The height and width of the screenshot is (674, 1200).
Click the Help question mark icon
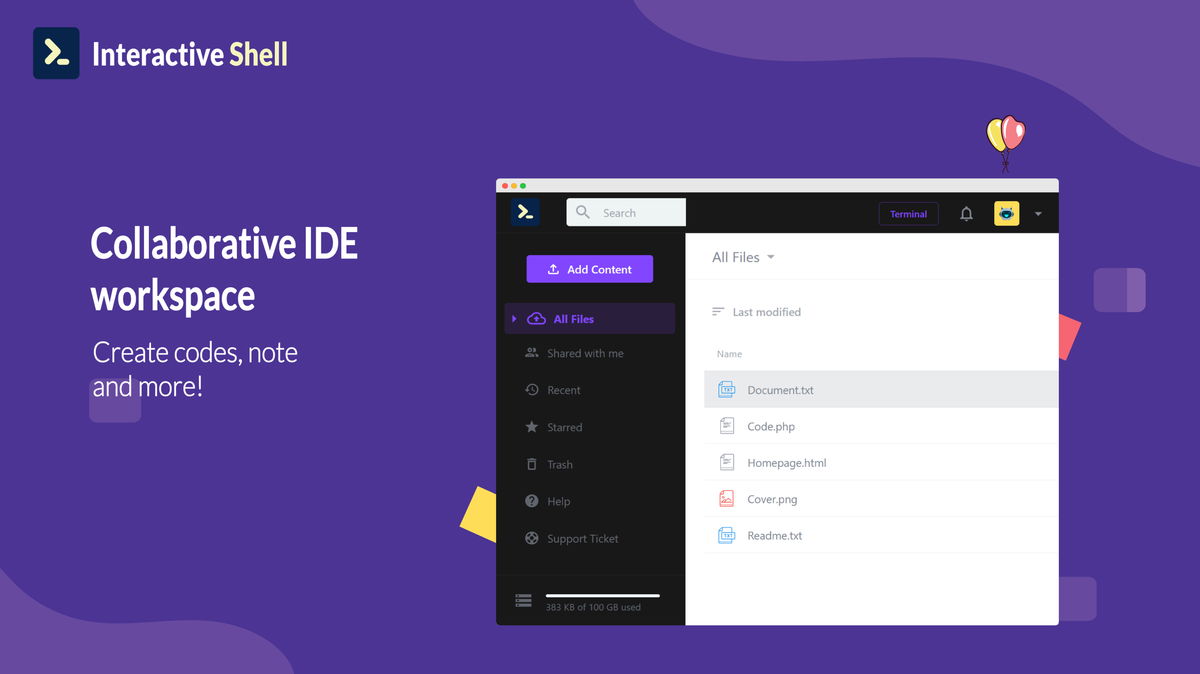pos(532,501)
